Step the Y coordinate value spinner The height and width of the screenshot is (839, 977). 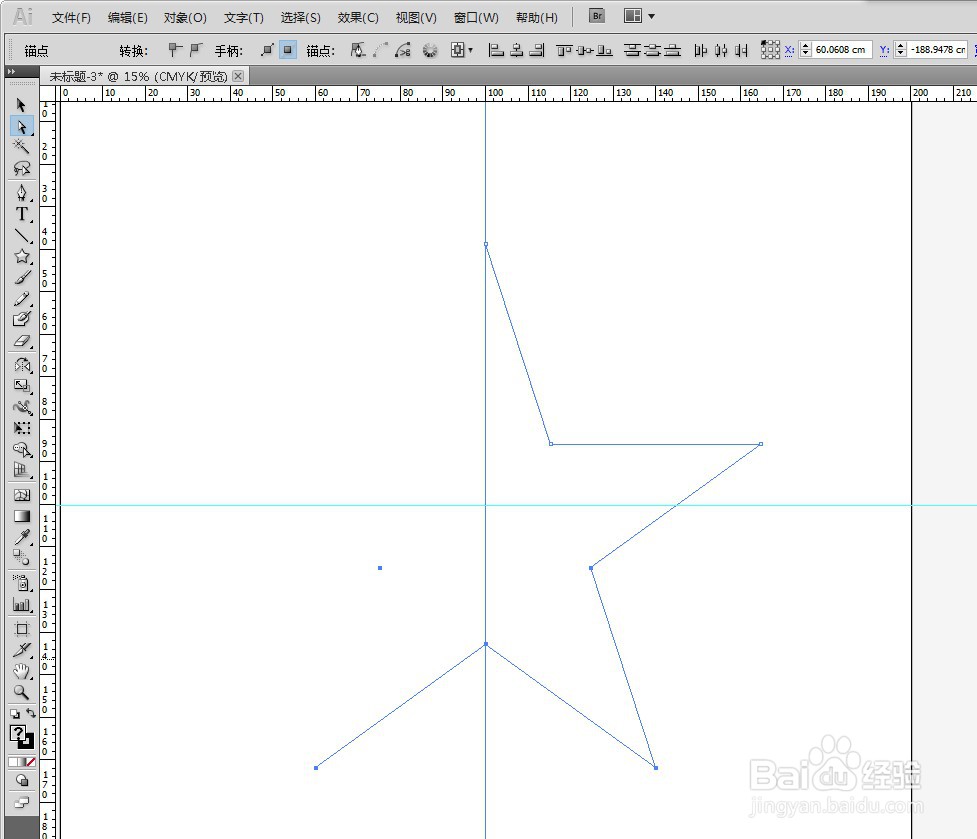tap(900, 49)
